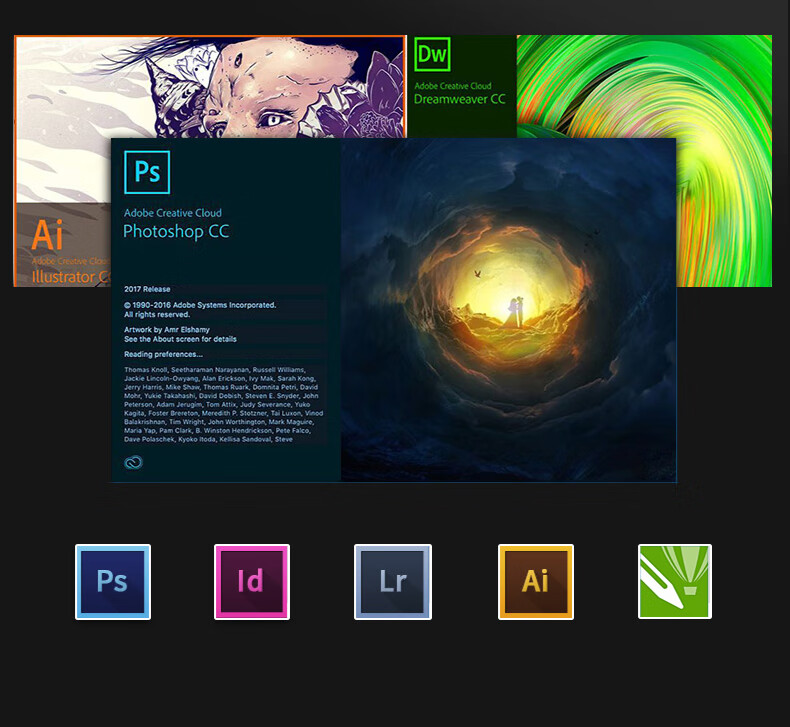The height and width of the screenshot is (727, 790).
Task: Click the "Photoshop CC" title text
Action: click(176, 232)
